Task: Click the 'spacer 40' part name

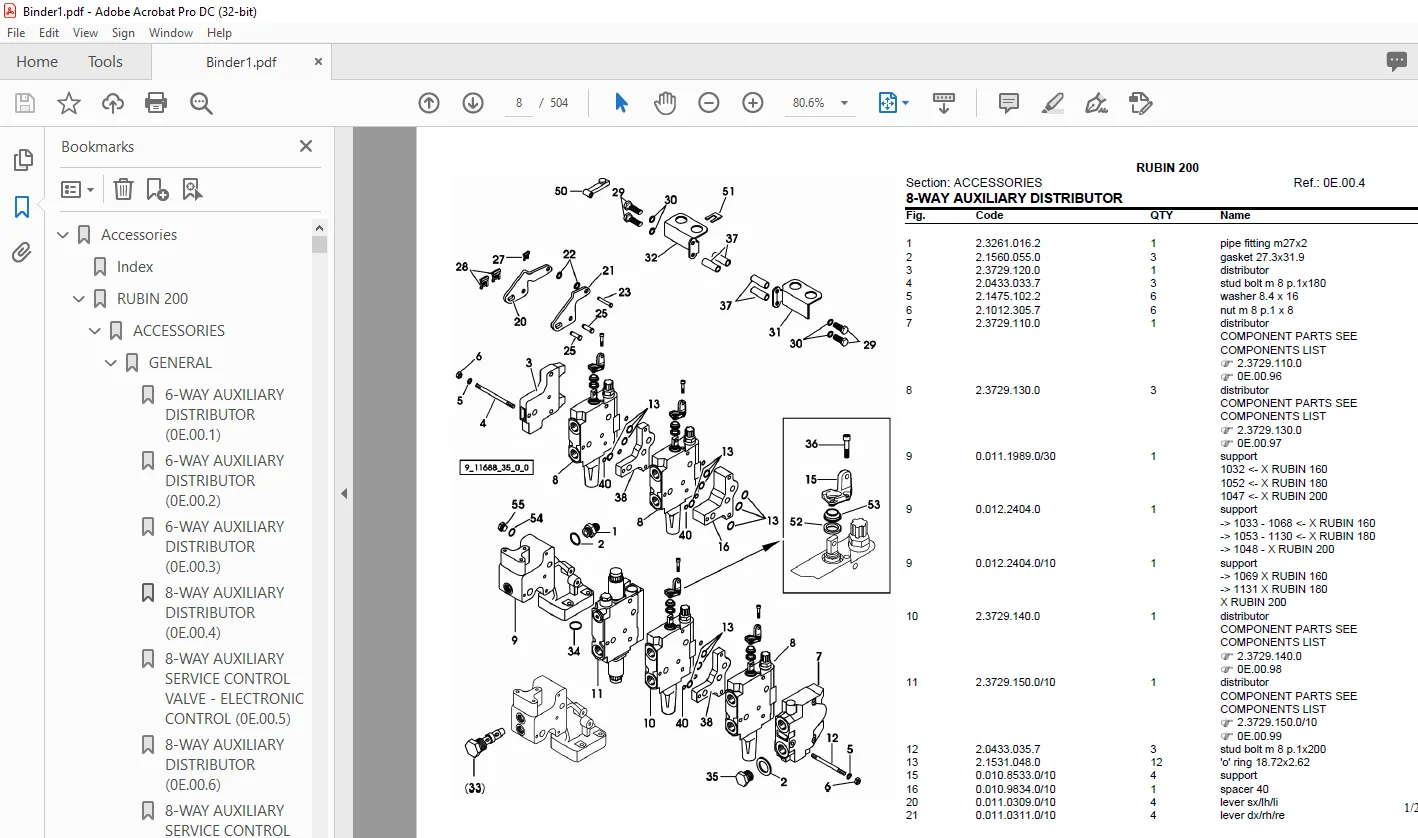Action: pos(1242,789)
